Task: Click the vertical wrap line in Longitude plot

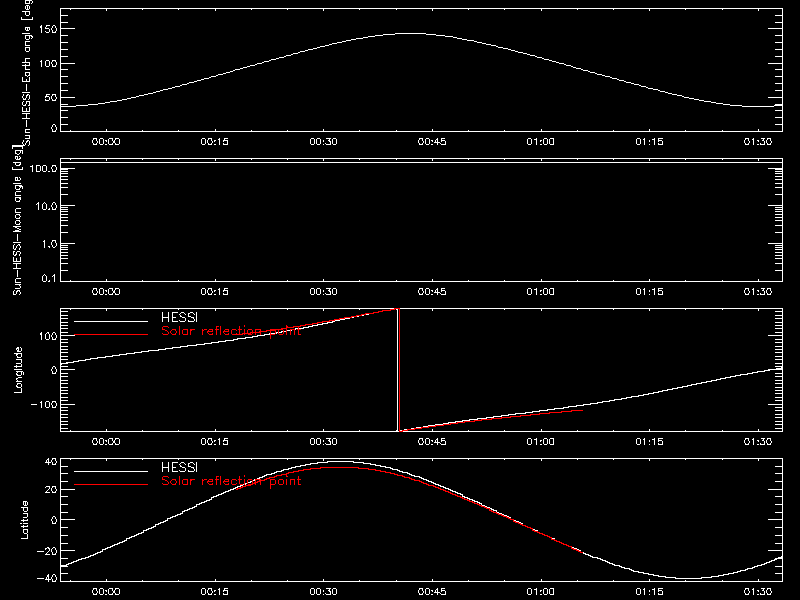Action: pos(398,370)
